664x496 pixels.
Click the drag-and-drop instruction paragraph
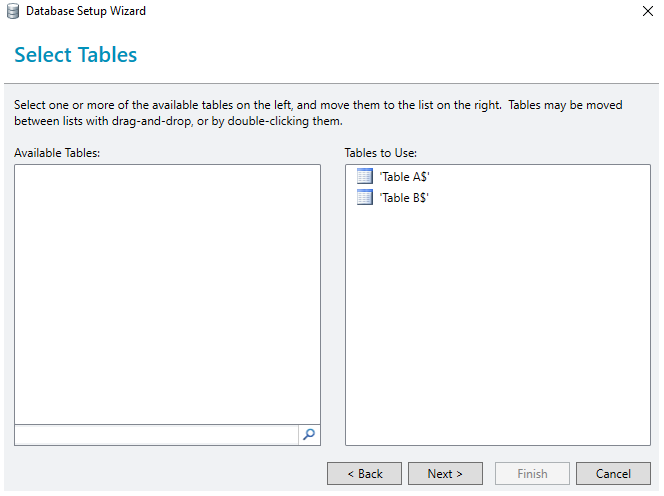[318, 113]
